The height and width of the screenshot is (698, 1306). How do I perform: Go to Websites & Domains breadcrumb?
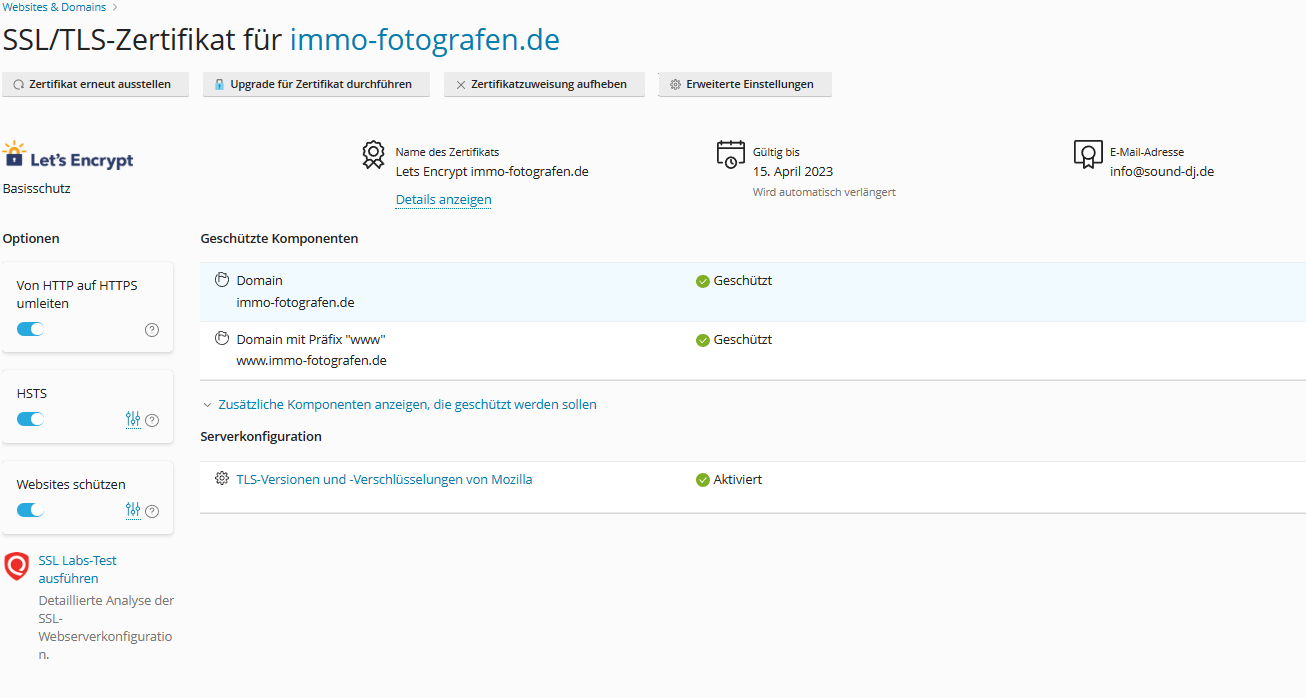[x=54, y=7]
